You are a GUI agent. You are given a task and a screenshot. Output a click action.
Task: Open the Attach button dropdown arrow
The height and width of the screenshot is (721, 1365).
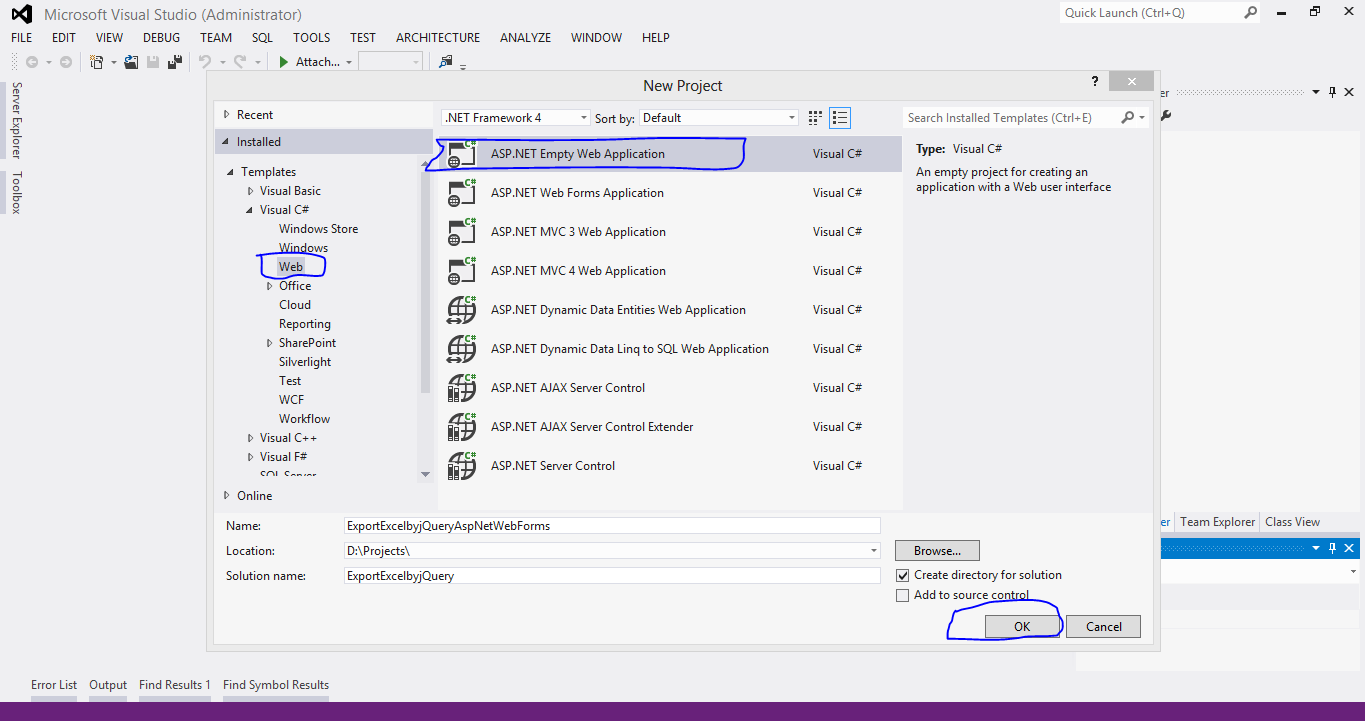tap(349, 62)
